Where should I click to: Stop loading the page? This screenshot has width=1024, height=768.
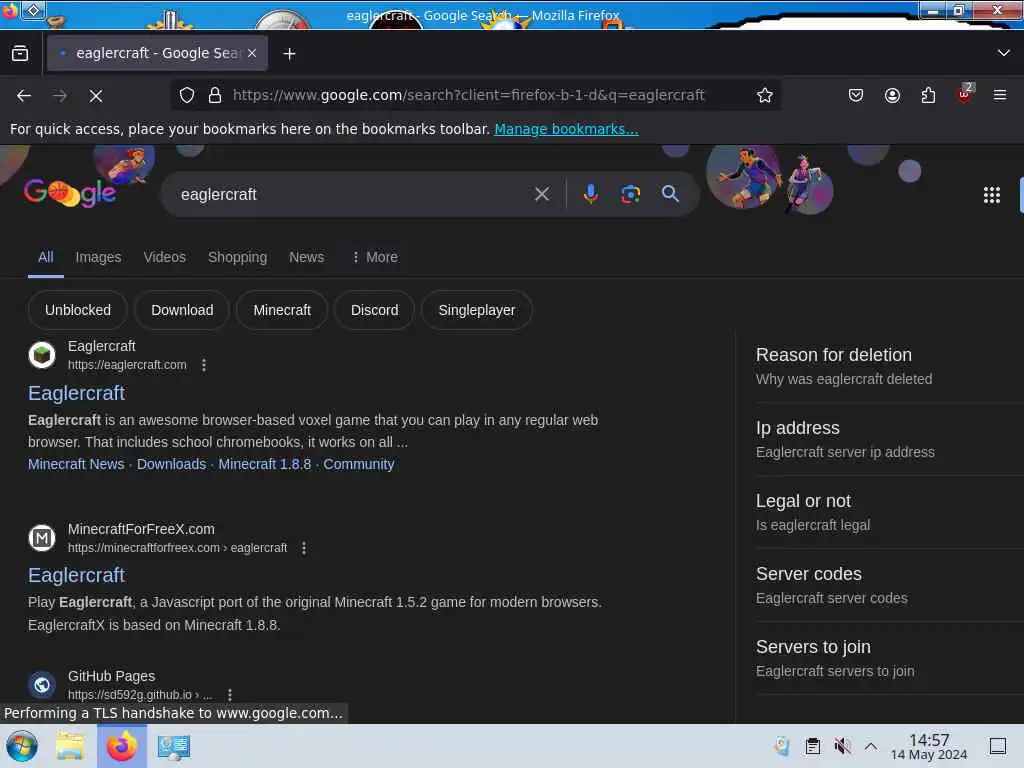(x=96, y=96)
